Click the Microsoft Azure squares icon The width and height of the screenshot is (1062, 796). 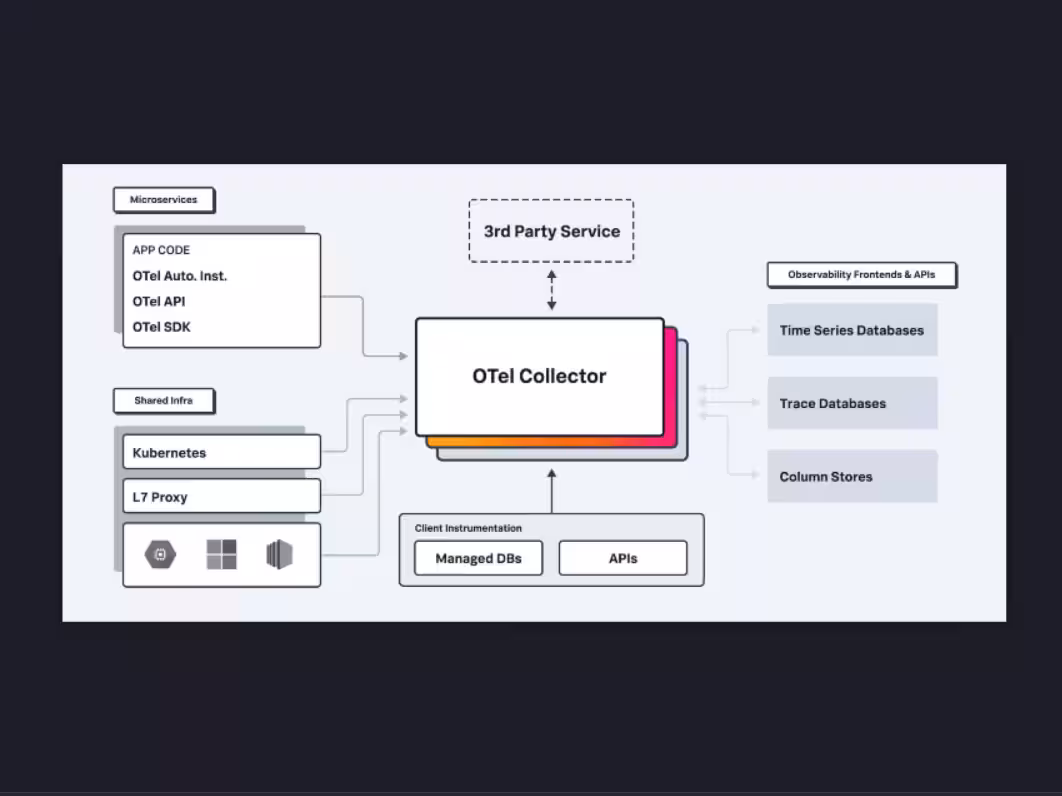(x=220, y=554)
